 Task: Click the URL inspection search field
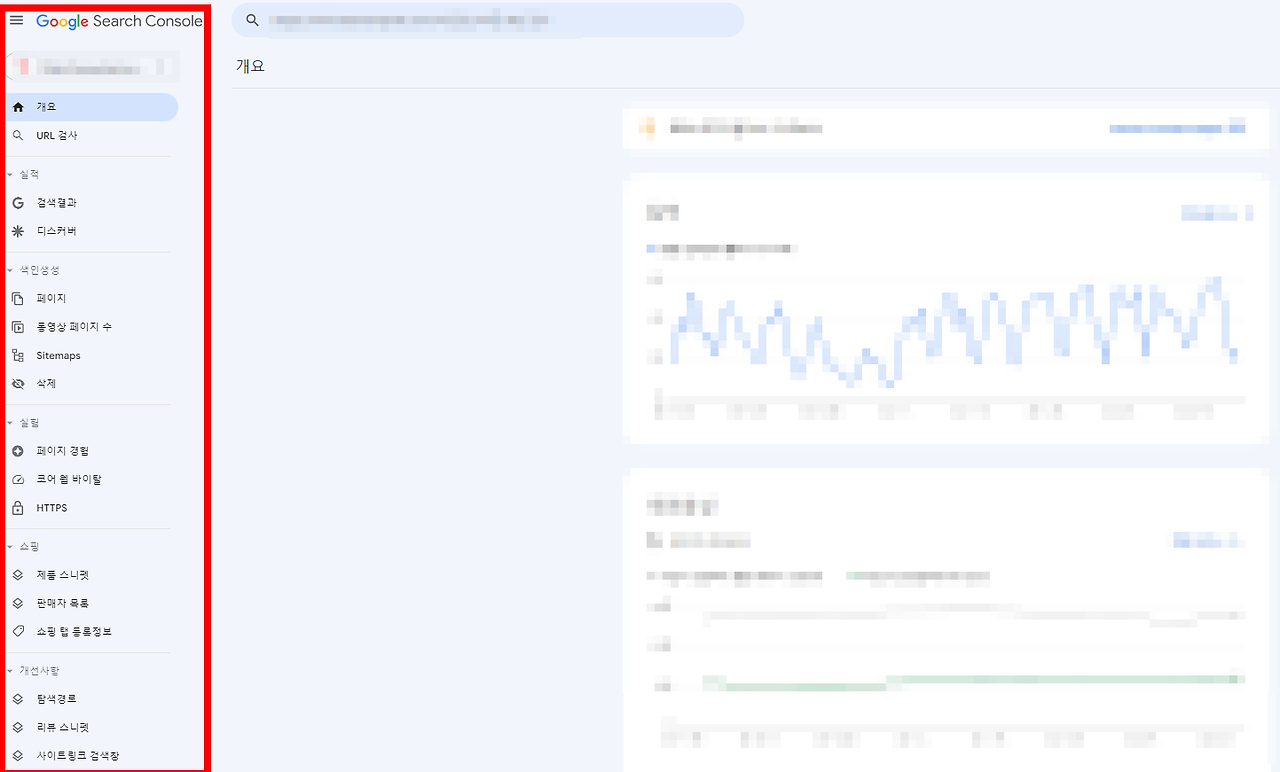coord(488,20)
